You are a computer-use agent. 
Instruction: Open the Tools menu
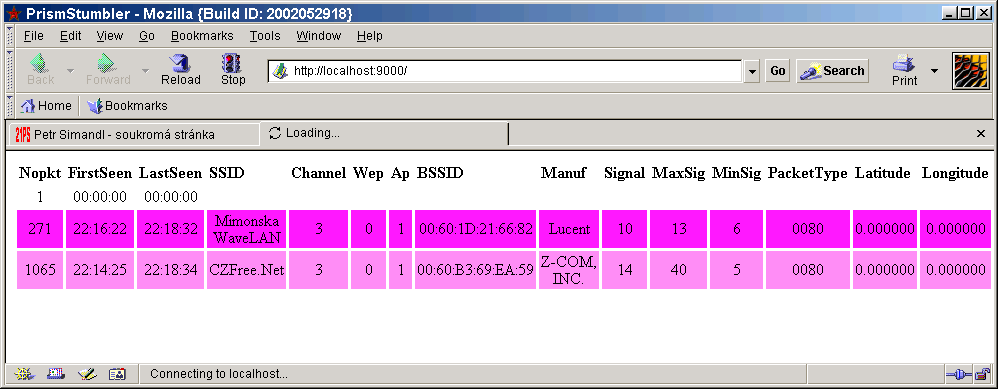[x=265, y=36]
